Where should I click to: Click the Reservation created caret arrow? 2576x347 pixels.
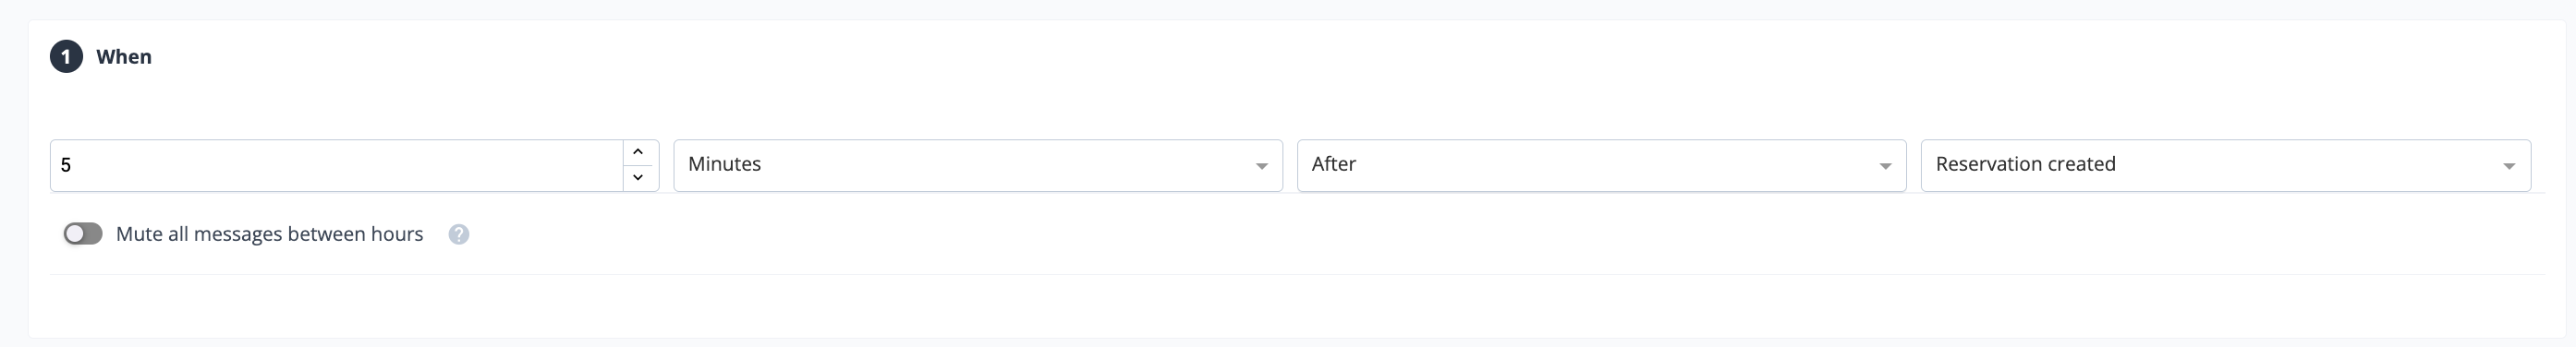(x=2509, y=166)
